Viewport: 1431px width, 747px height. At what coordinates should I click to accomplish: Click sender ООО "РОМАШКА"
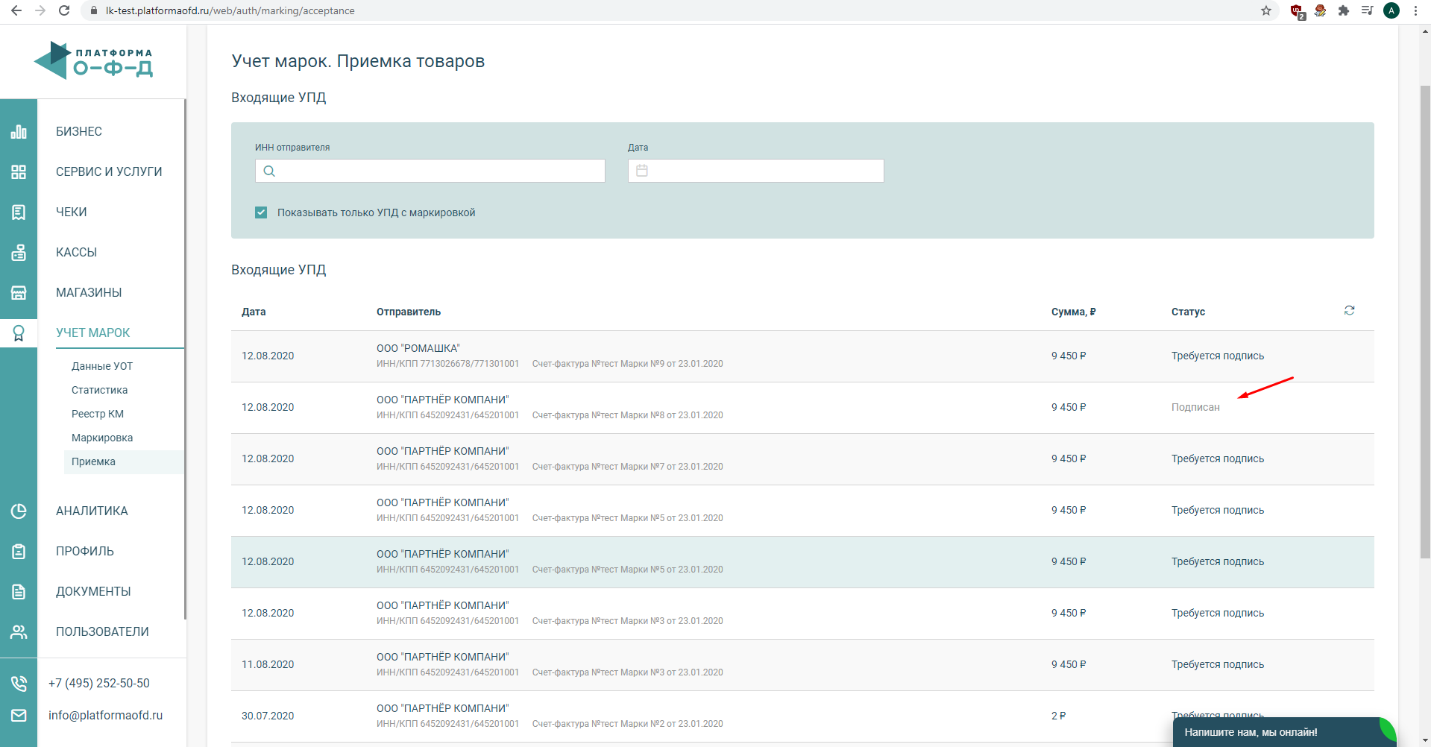418,348
